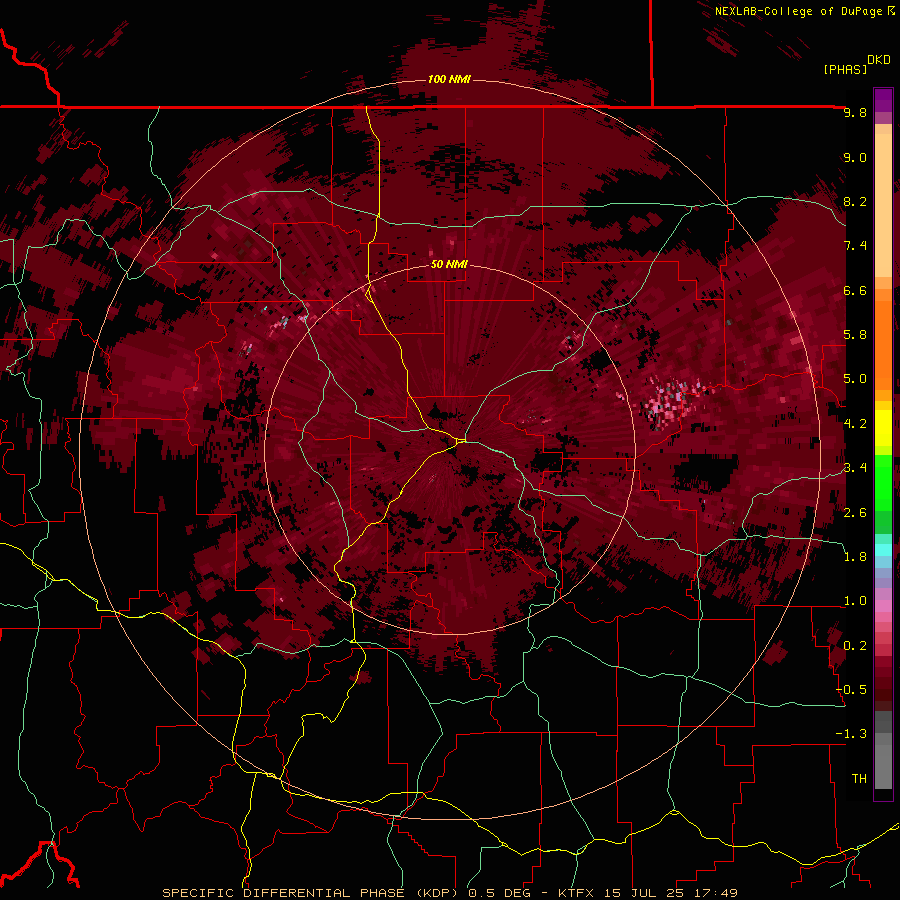The height and width of the screenshot is (900, 900).
Task: Click the 9.0 value on the color scale
Action: pos(855,158)
